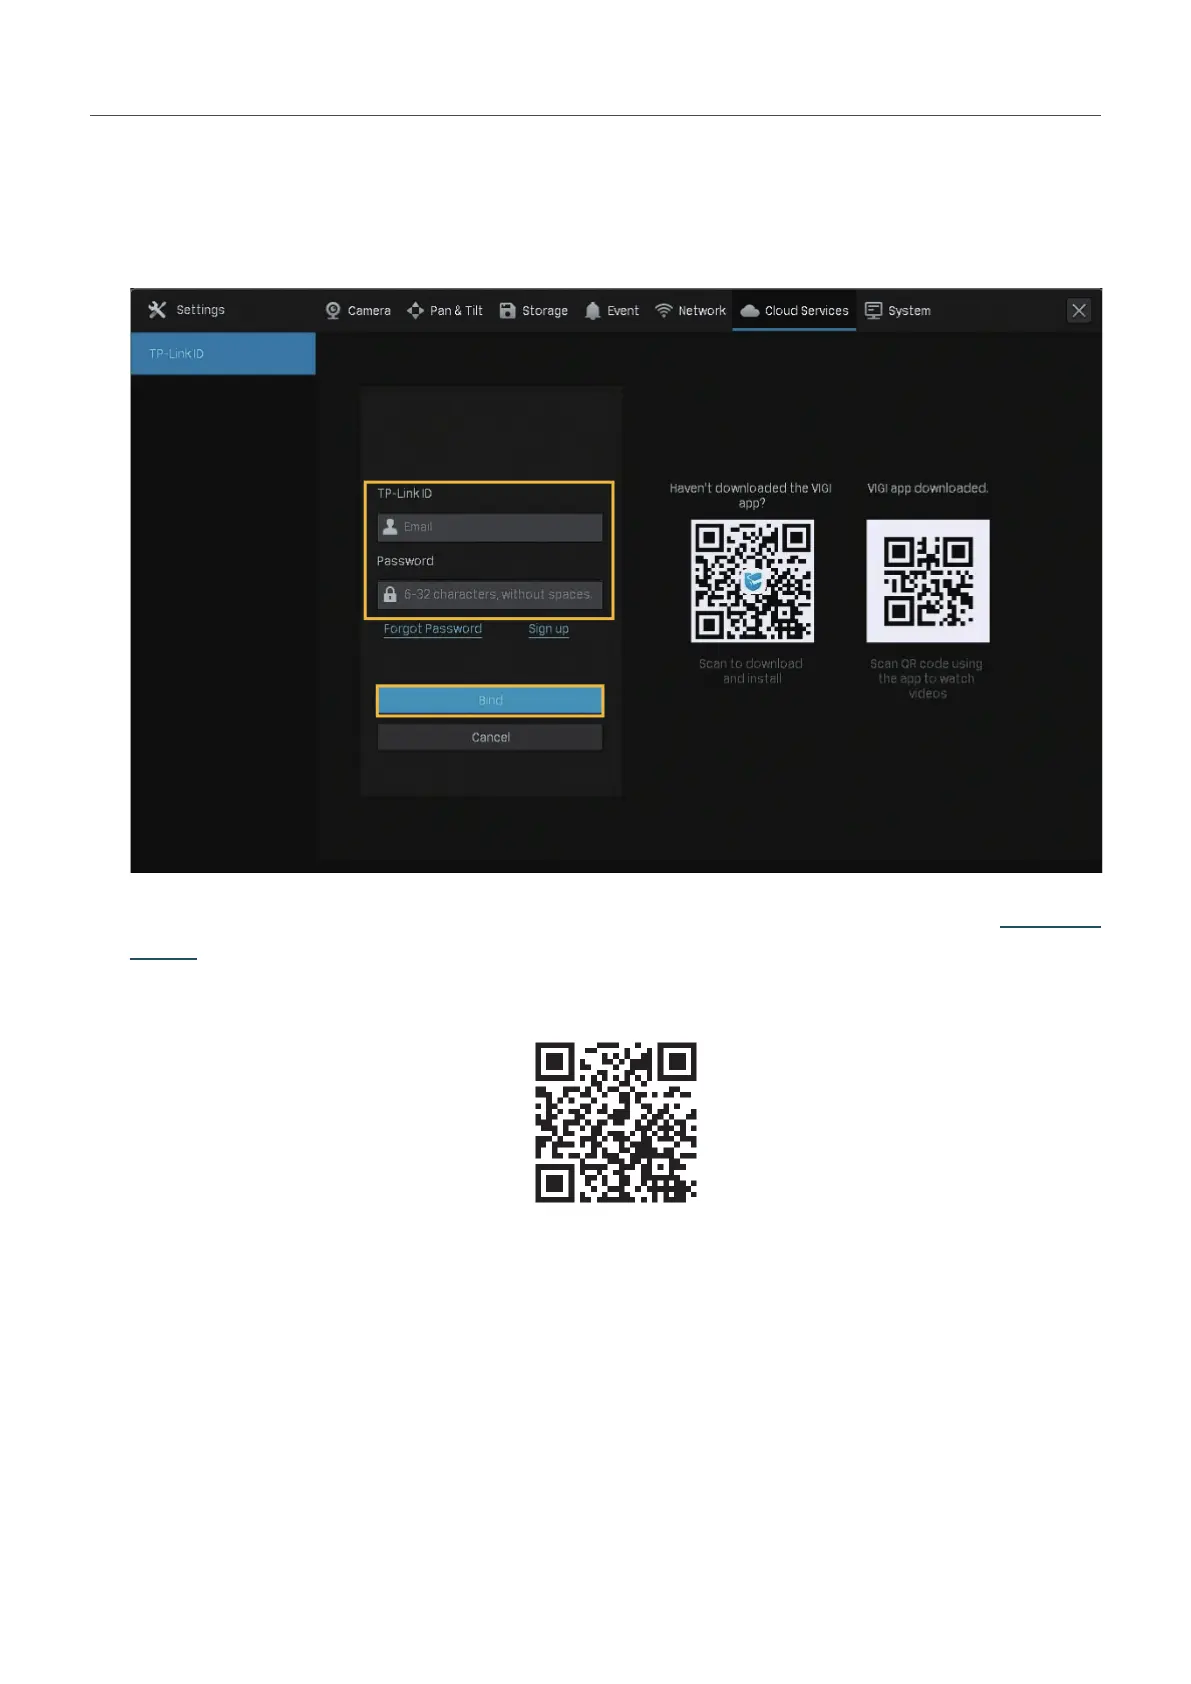Select TP-Link ID in the sidebar
This screenshot has height=1684, width=1191.
(223, 354)
